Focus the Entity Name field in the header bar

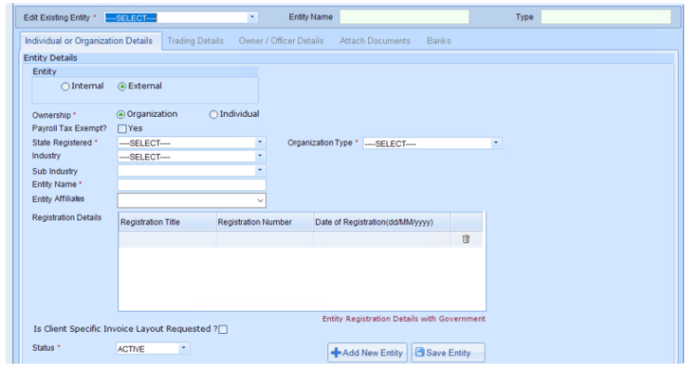(404, 17)
